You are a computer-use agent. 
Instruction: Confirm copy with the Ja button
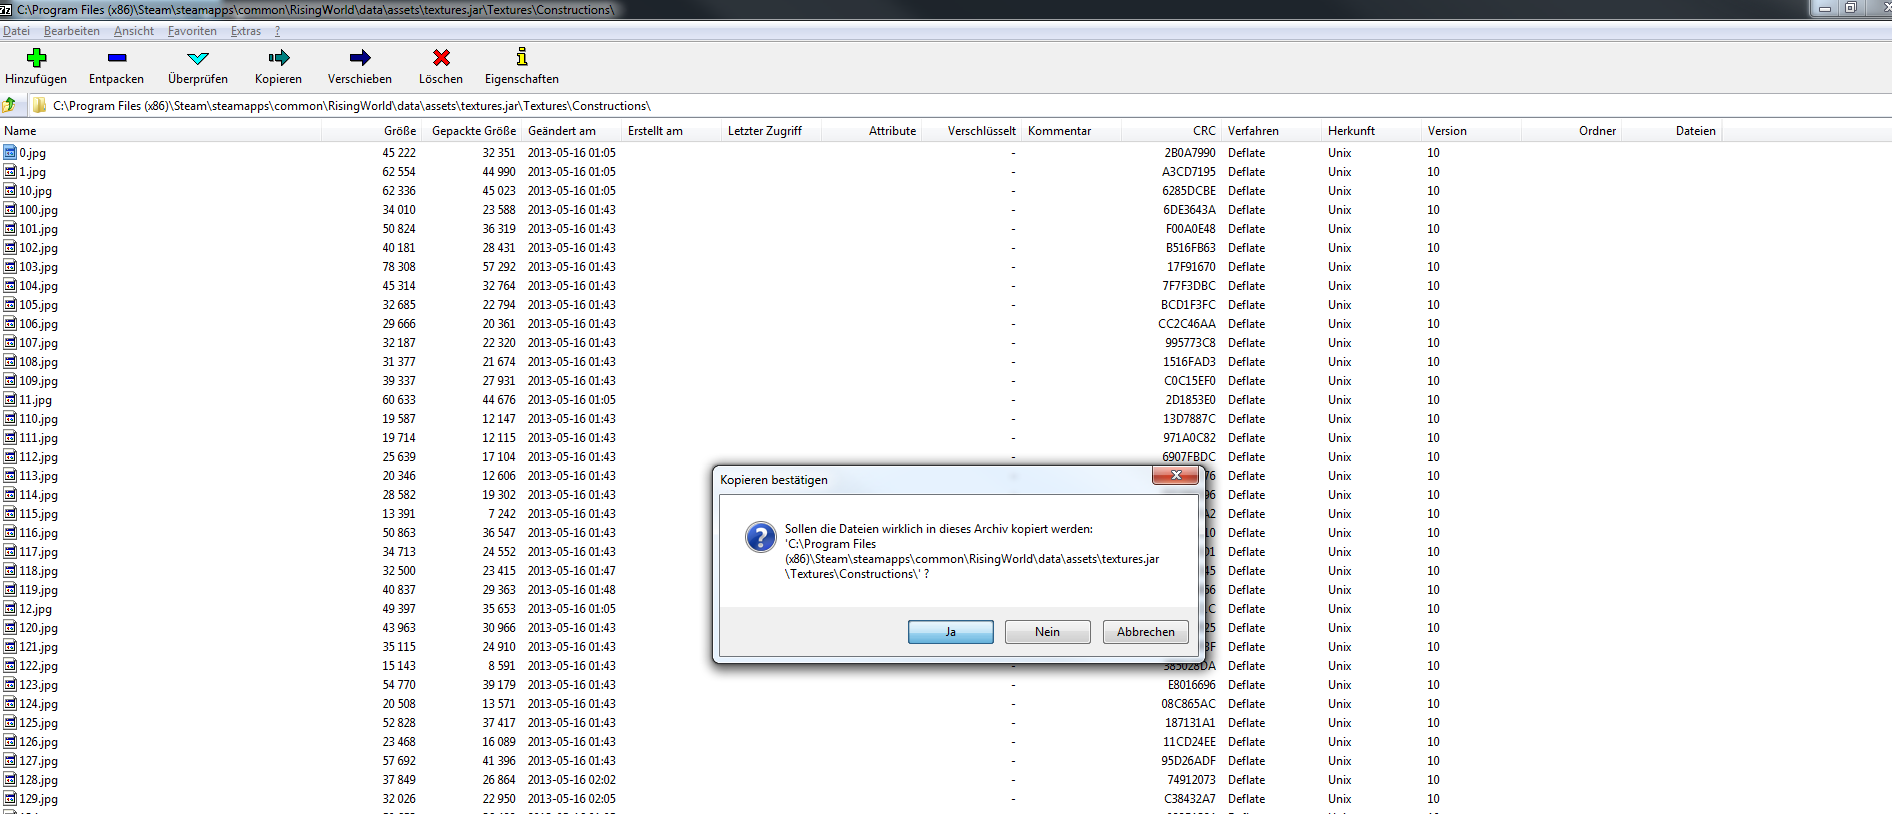950,632
